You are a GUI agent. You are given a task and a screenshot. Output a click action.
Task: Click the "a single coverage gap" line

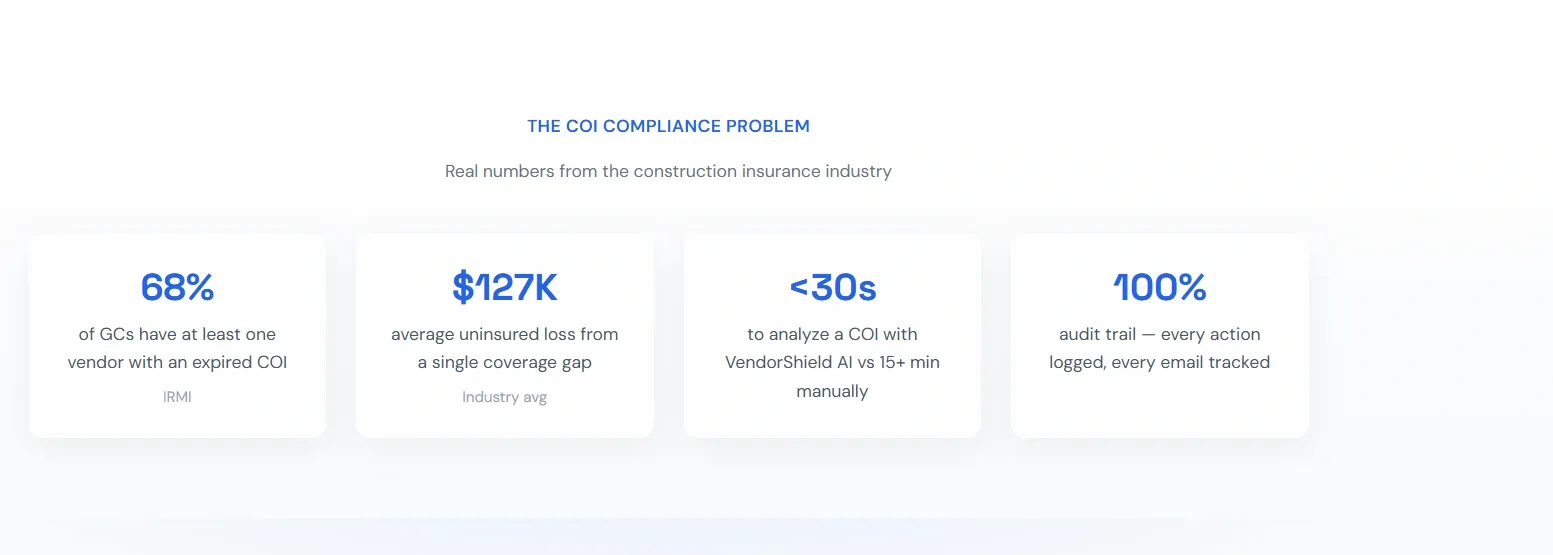click(x=504, y=362)
